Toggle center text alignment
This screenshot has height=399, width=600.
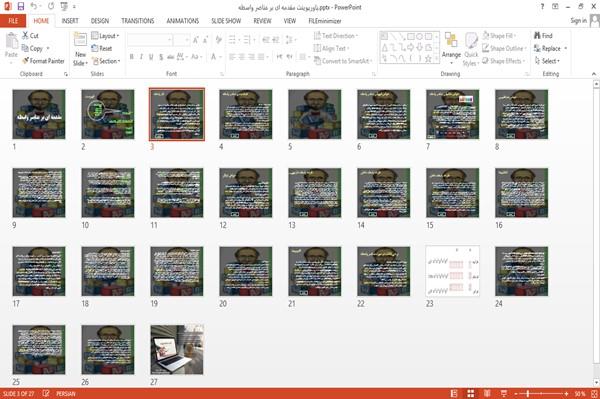[242, 57]
